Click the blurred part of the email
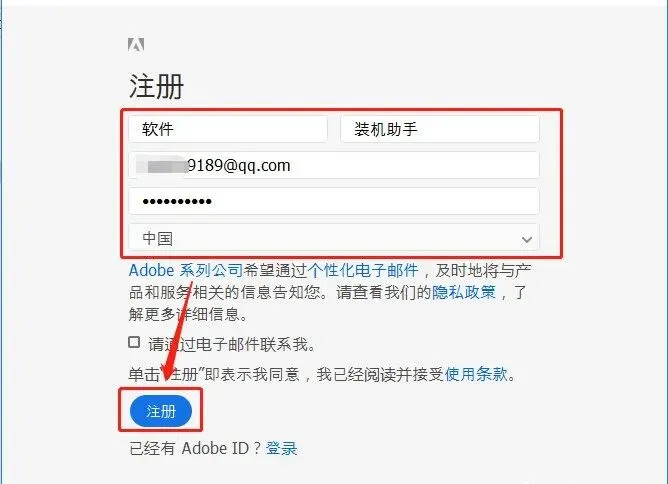 [162, 165]
